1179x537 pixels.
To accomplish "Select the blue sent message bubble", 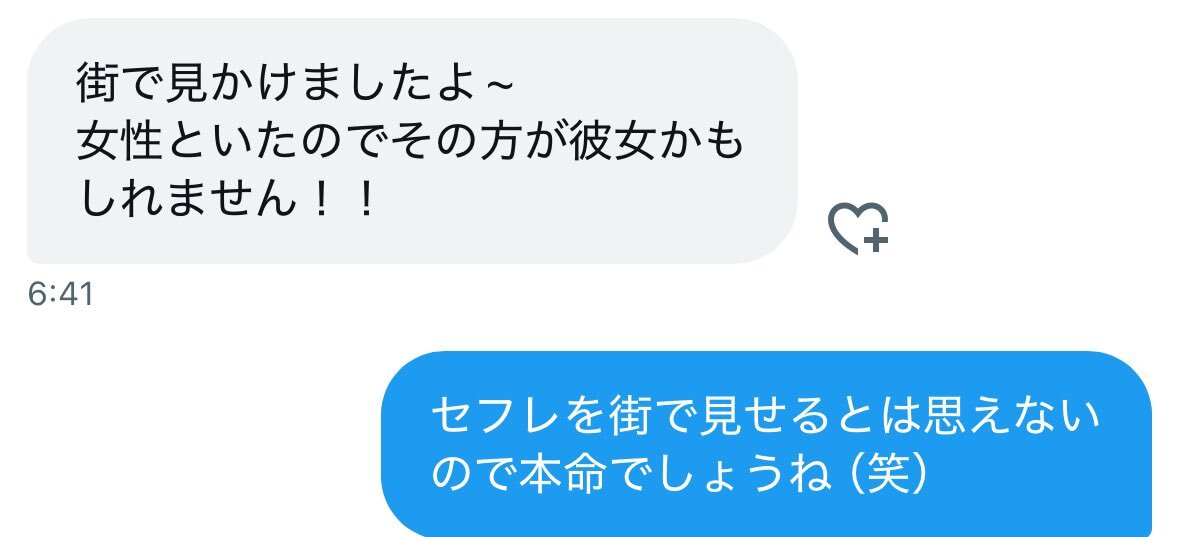I will 766,444.
